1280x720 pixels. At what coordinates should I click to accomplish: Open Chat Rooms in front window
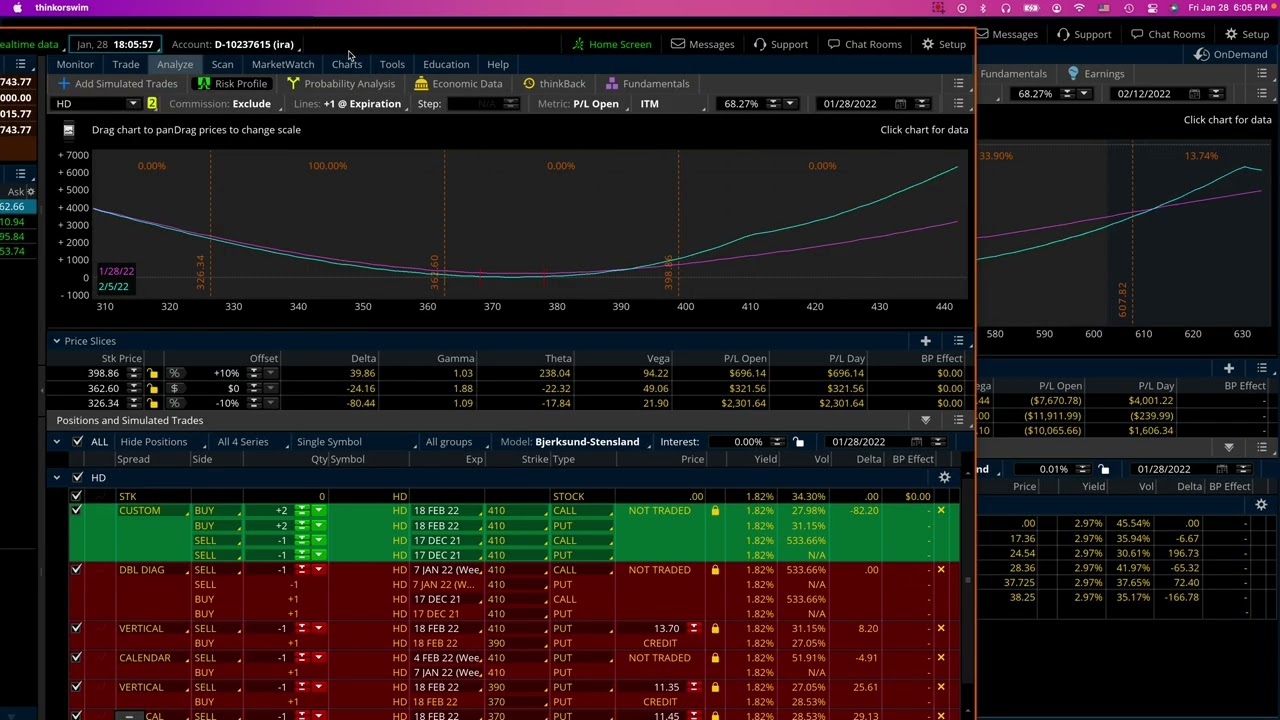click(865, 44)
